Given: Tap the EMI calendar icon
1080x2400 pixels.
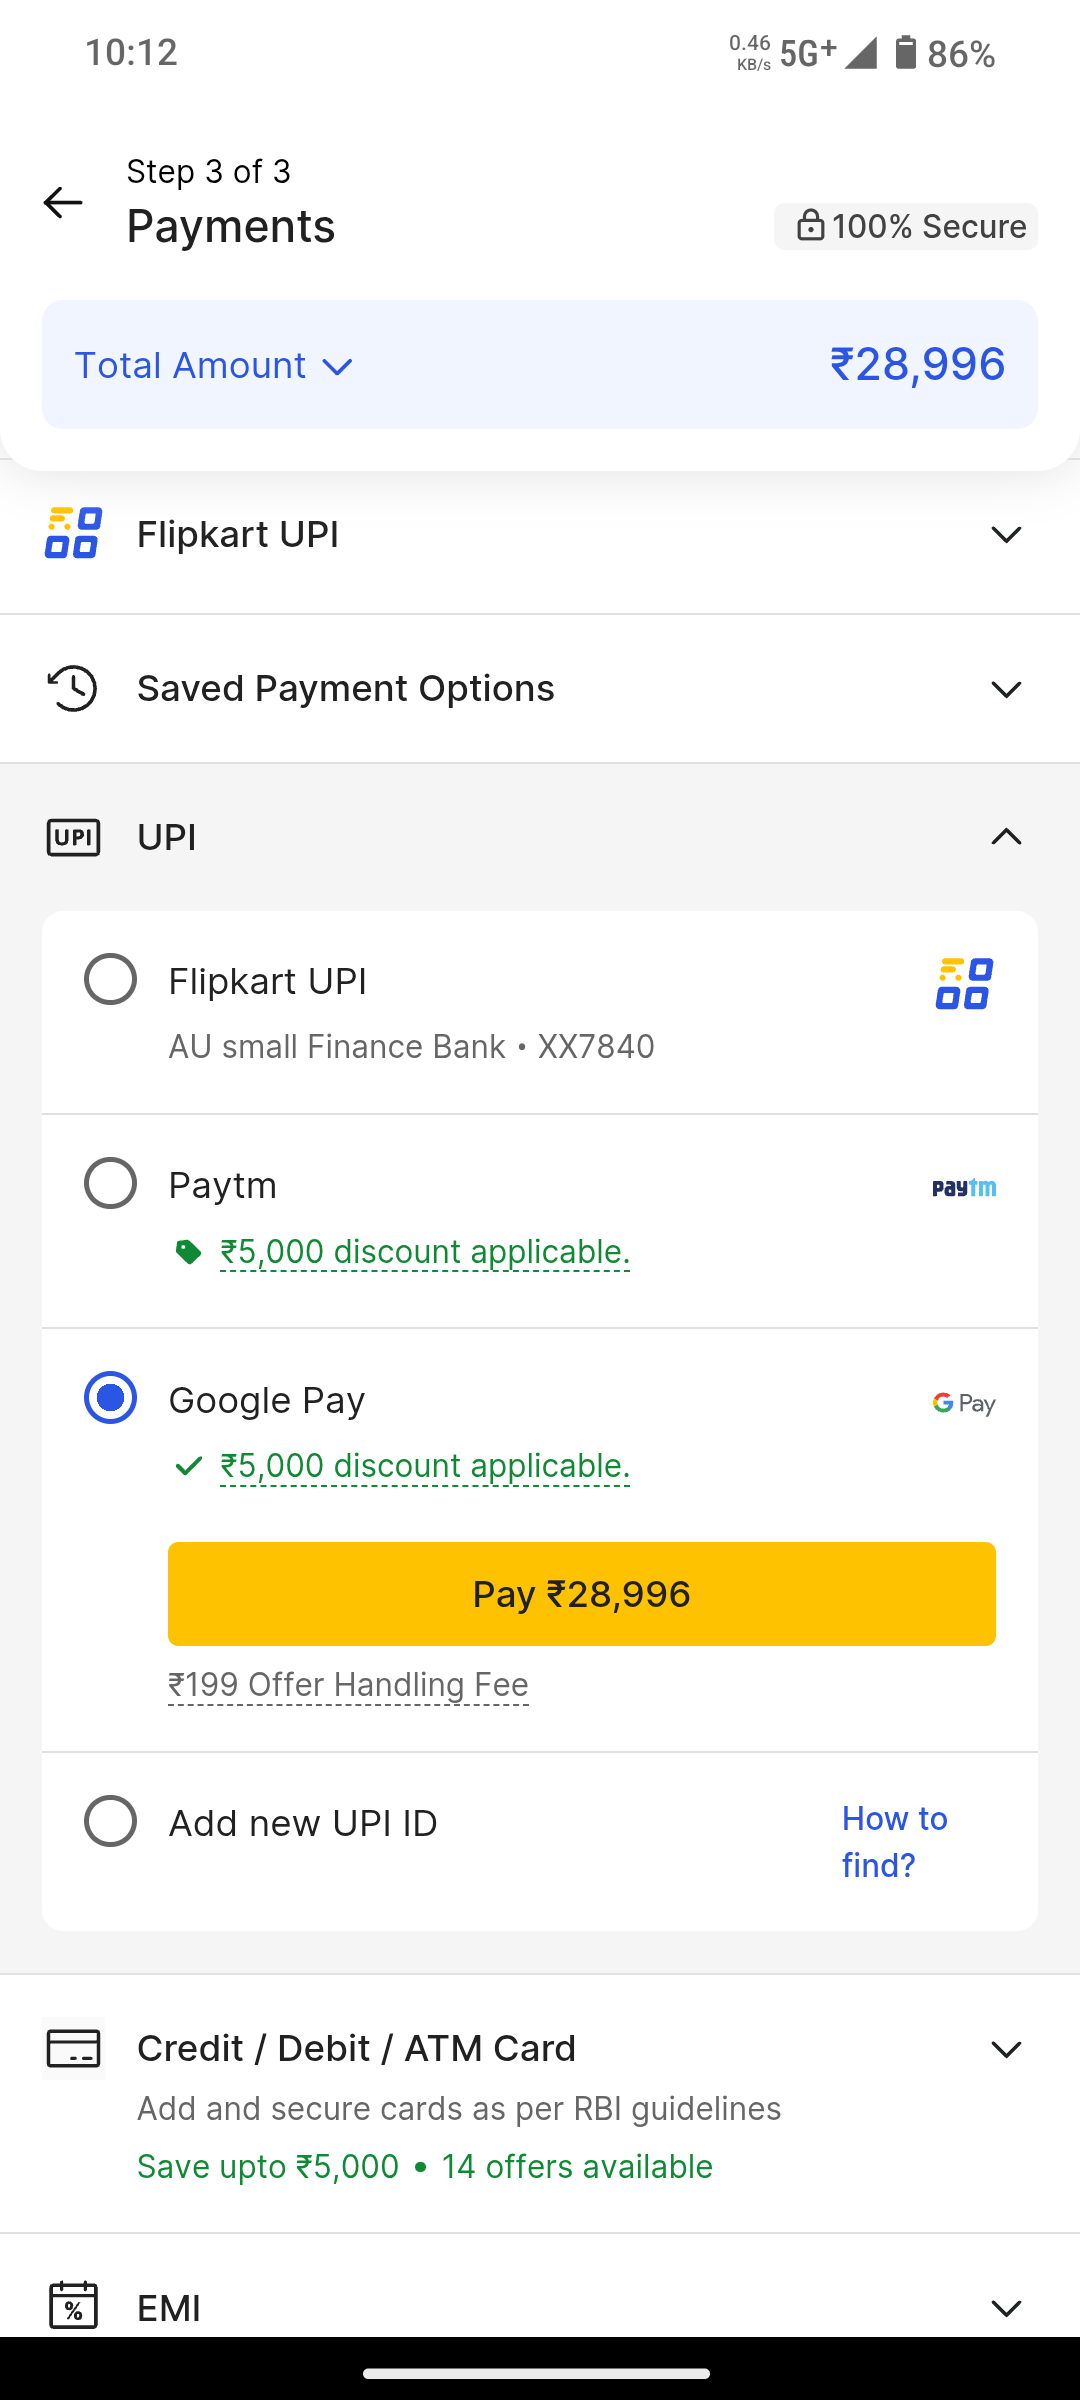Looking at the screenshot, I should [x=73, y=2305].
